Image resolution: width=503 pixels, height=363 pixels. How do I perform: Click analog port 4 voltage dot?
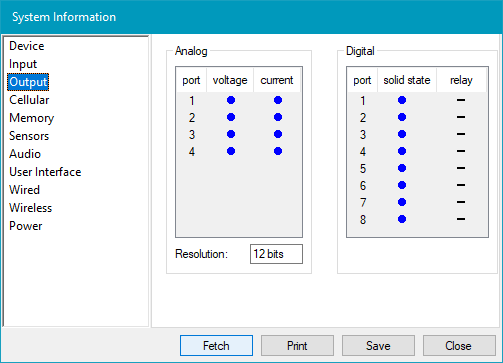231,151
